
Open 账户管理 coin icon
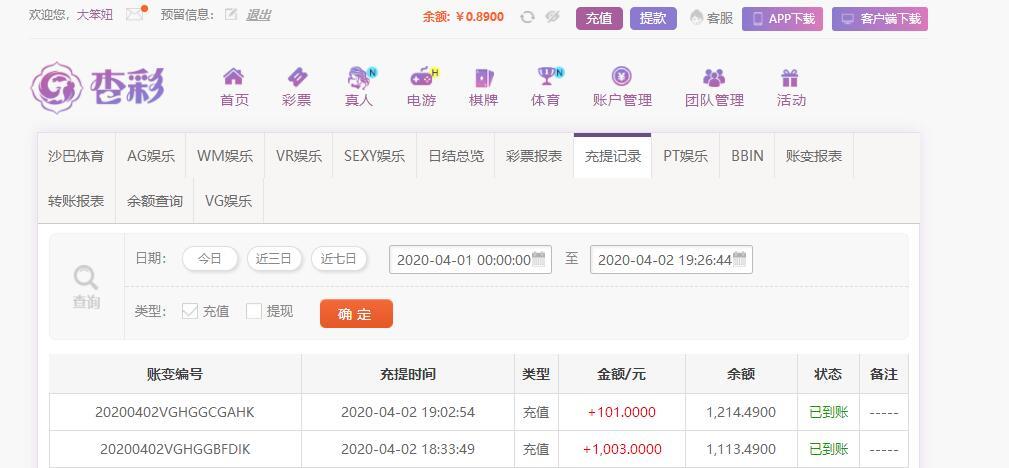coord(622,77)
